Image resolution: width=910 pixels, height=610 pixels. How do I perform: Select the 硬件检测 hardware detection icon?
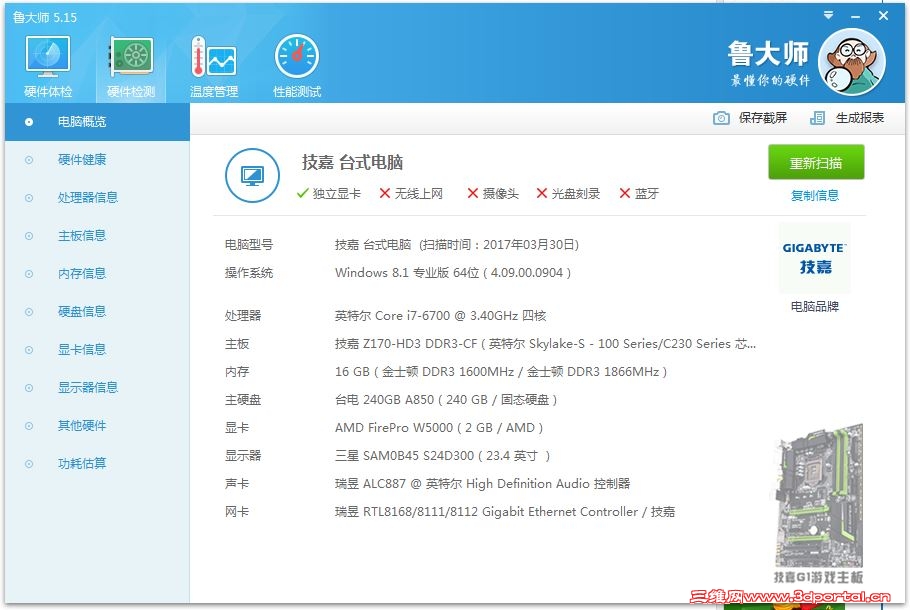click(131, 66)
